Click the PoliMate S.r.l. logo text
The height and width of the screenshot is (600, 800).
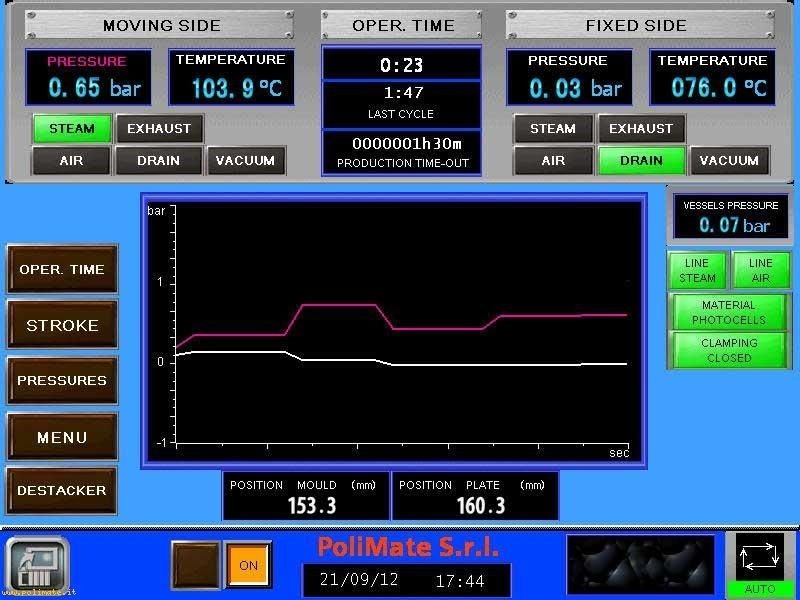pyautogui.click(x=408, y=546)
